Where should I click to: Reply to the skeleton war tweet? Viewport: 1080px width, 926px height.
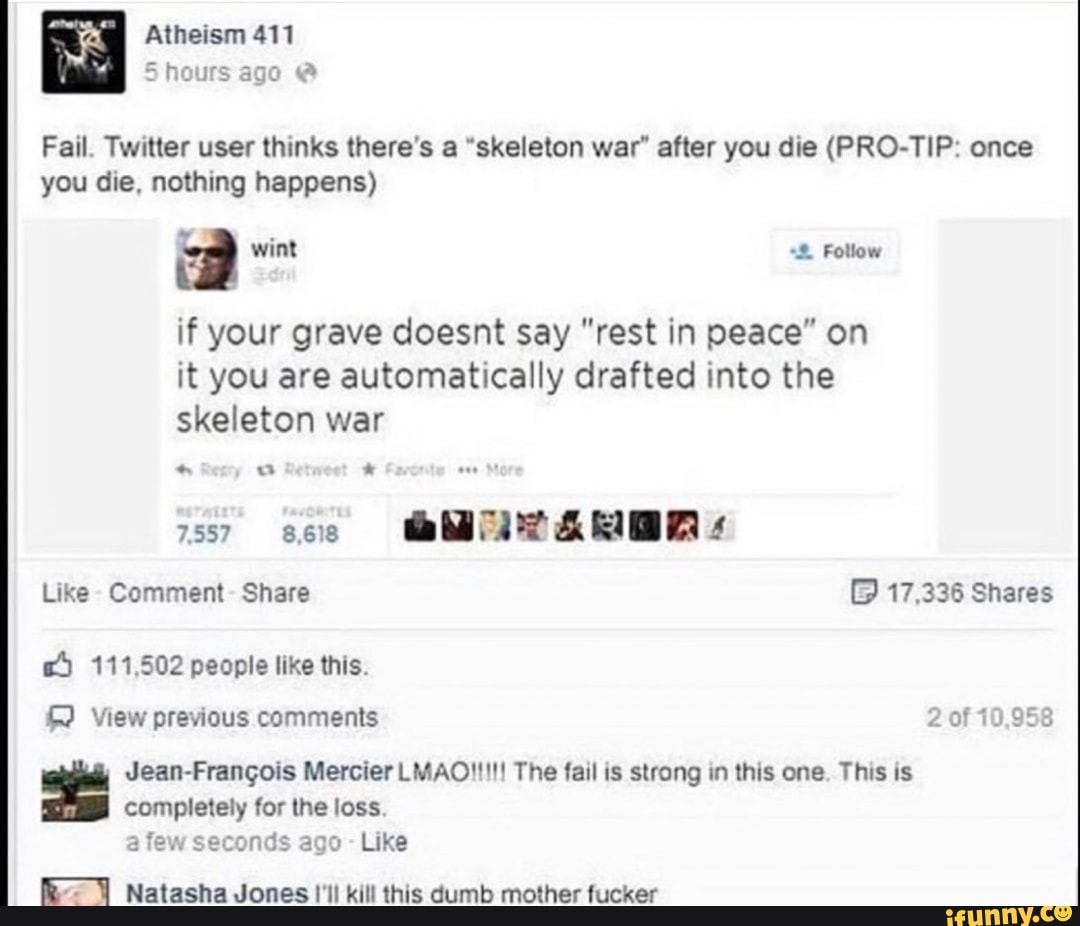click(209, 471)
